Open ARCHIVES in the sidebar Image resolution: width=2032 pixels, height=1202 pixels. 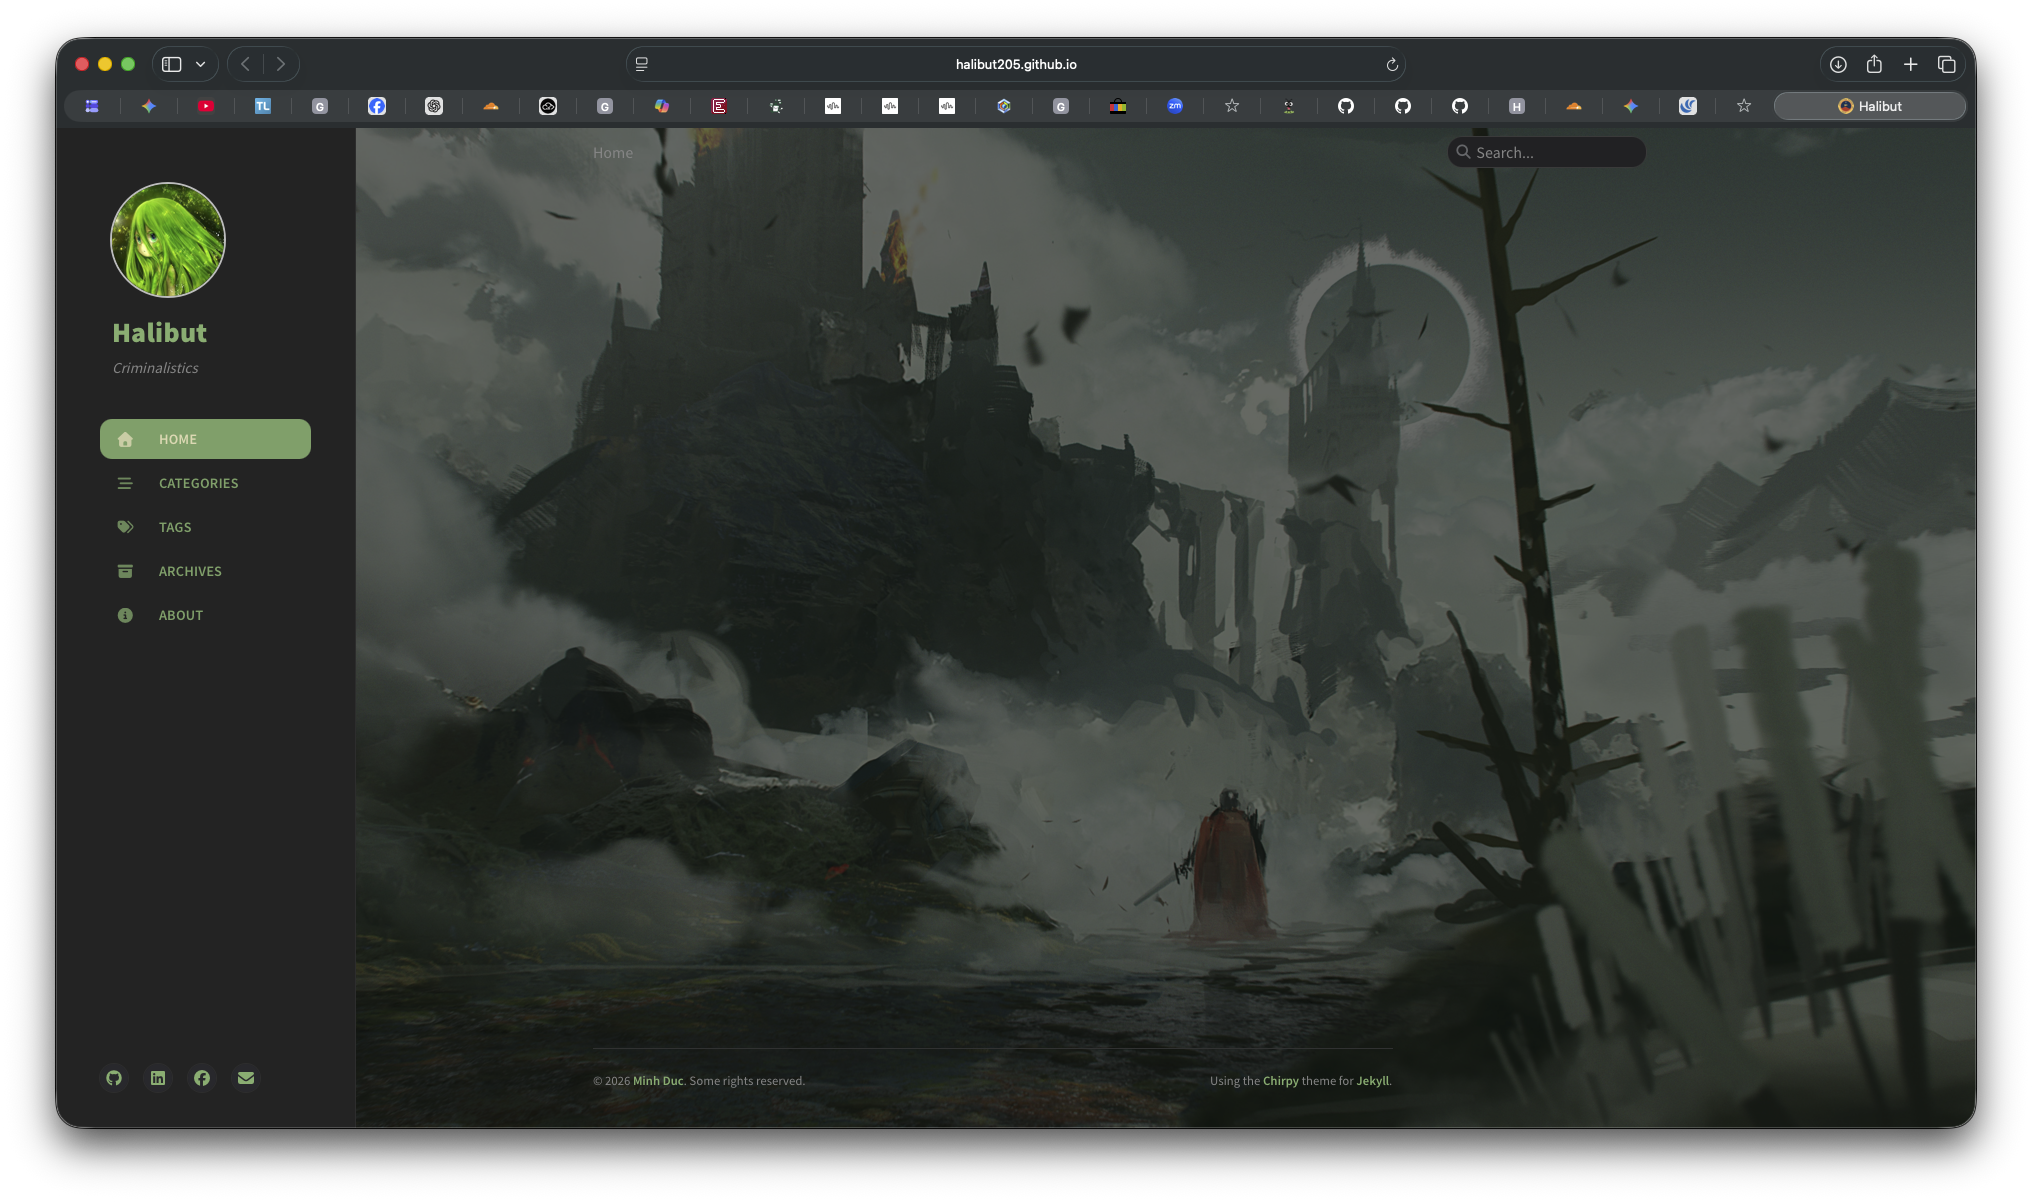coord(205,571)
